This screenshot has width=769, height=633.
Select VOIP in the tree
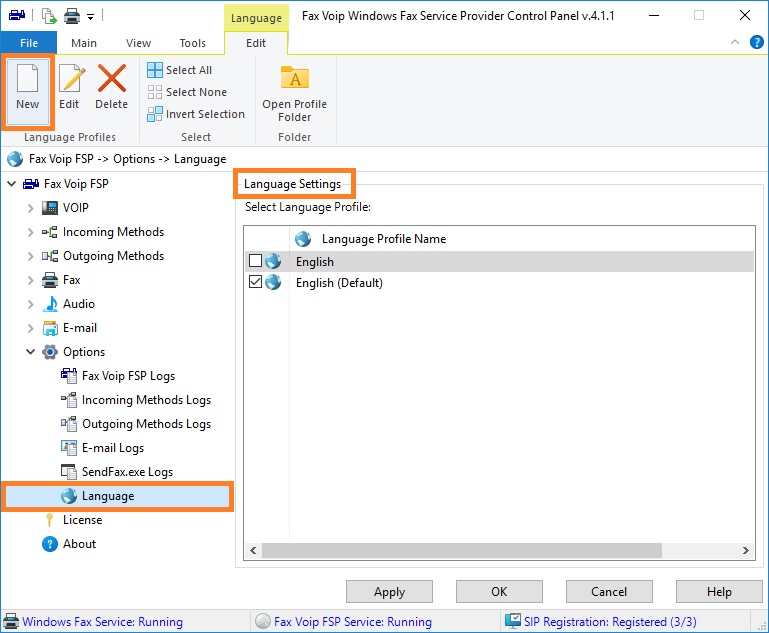(76, 208)
